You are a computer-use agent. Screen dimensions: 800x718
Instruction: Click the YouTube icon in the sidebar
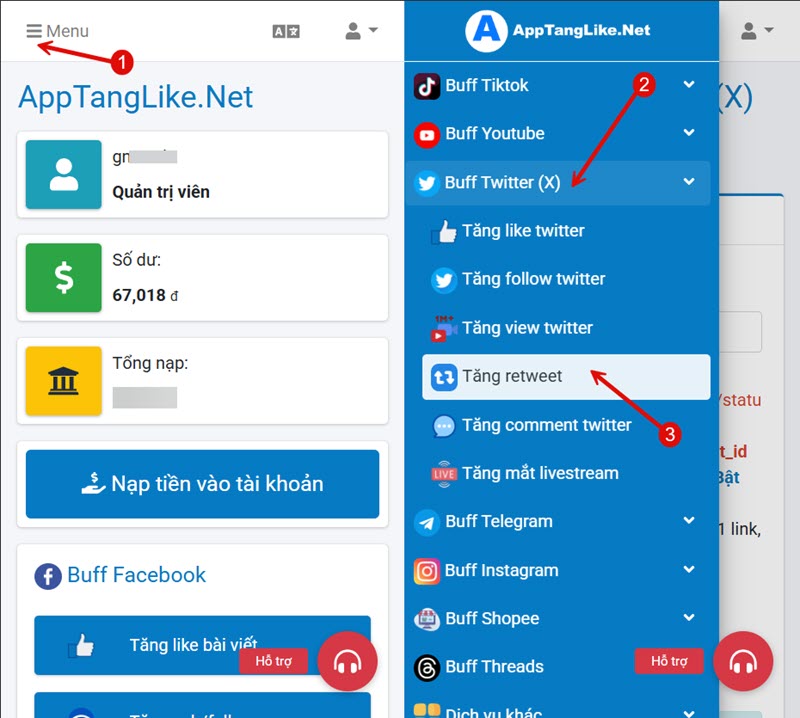click(427, 135)
